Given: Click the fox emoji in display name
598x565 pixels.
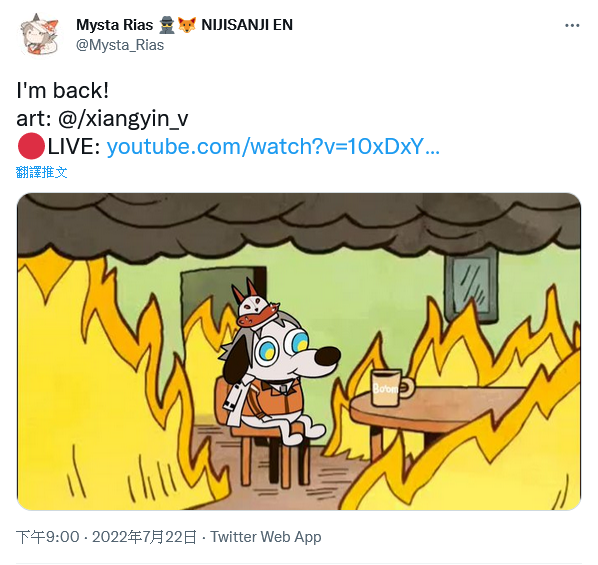Looking at the screenshot, I should click(x=187, y=25).
